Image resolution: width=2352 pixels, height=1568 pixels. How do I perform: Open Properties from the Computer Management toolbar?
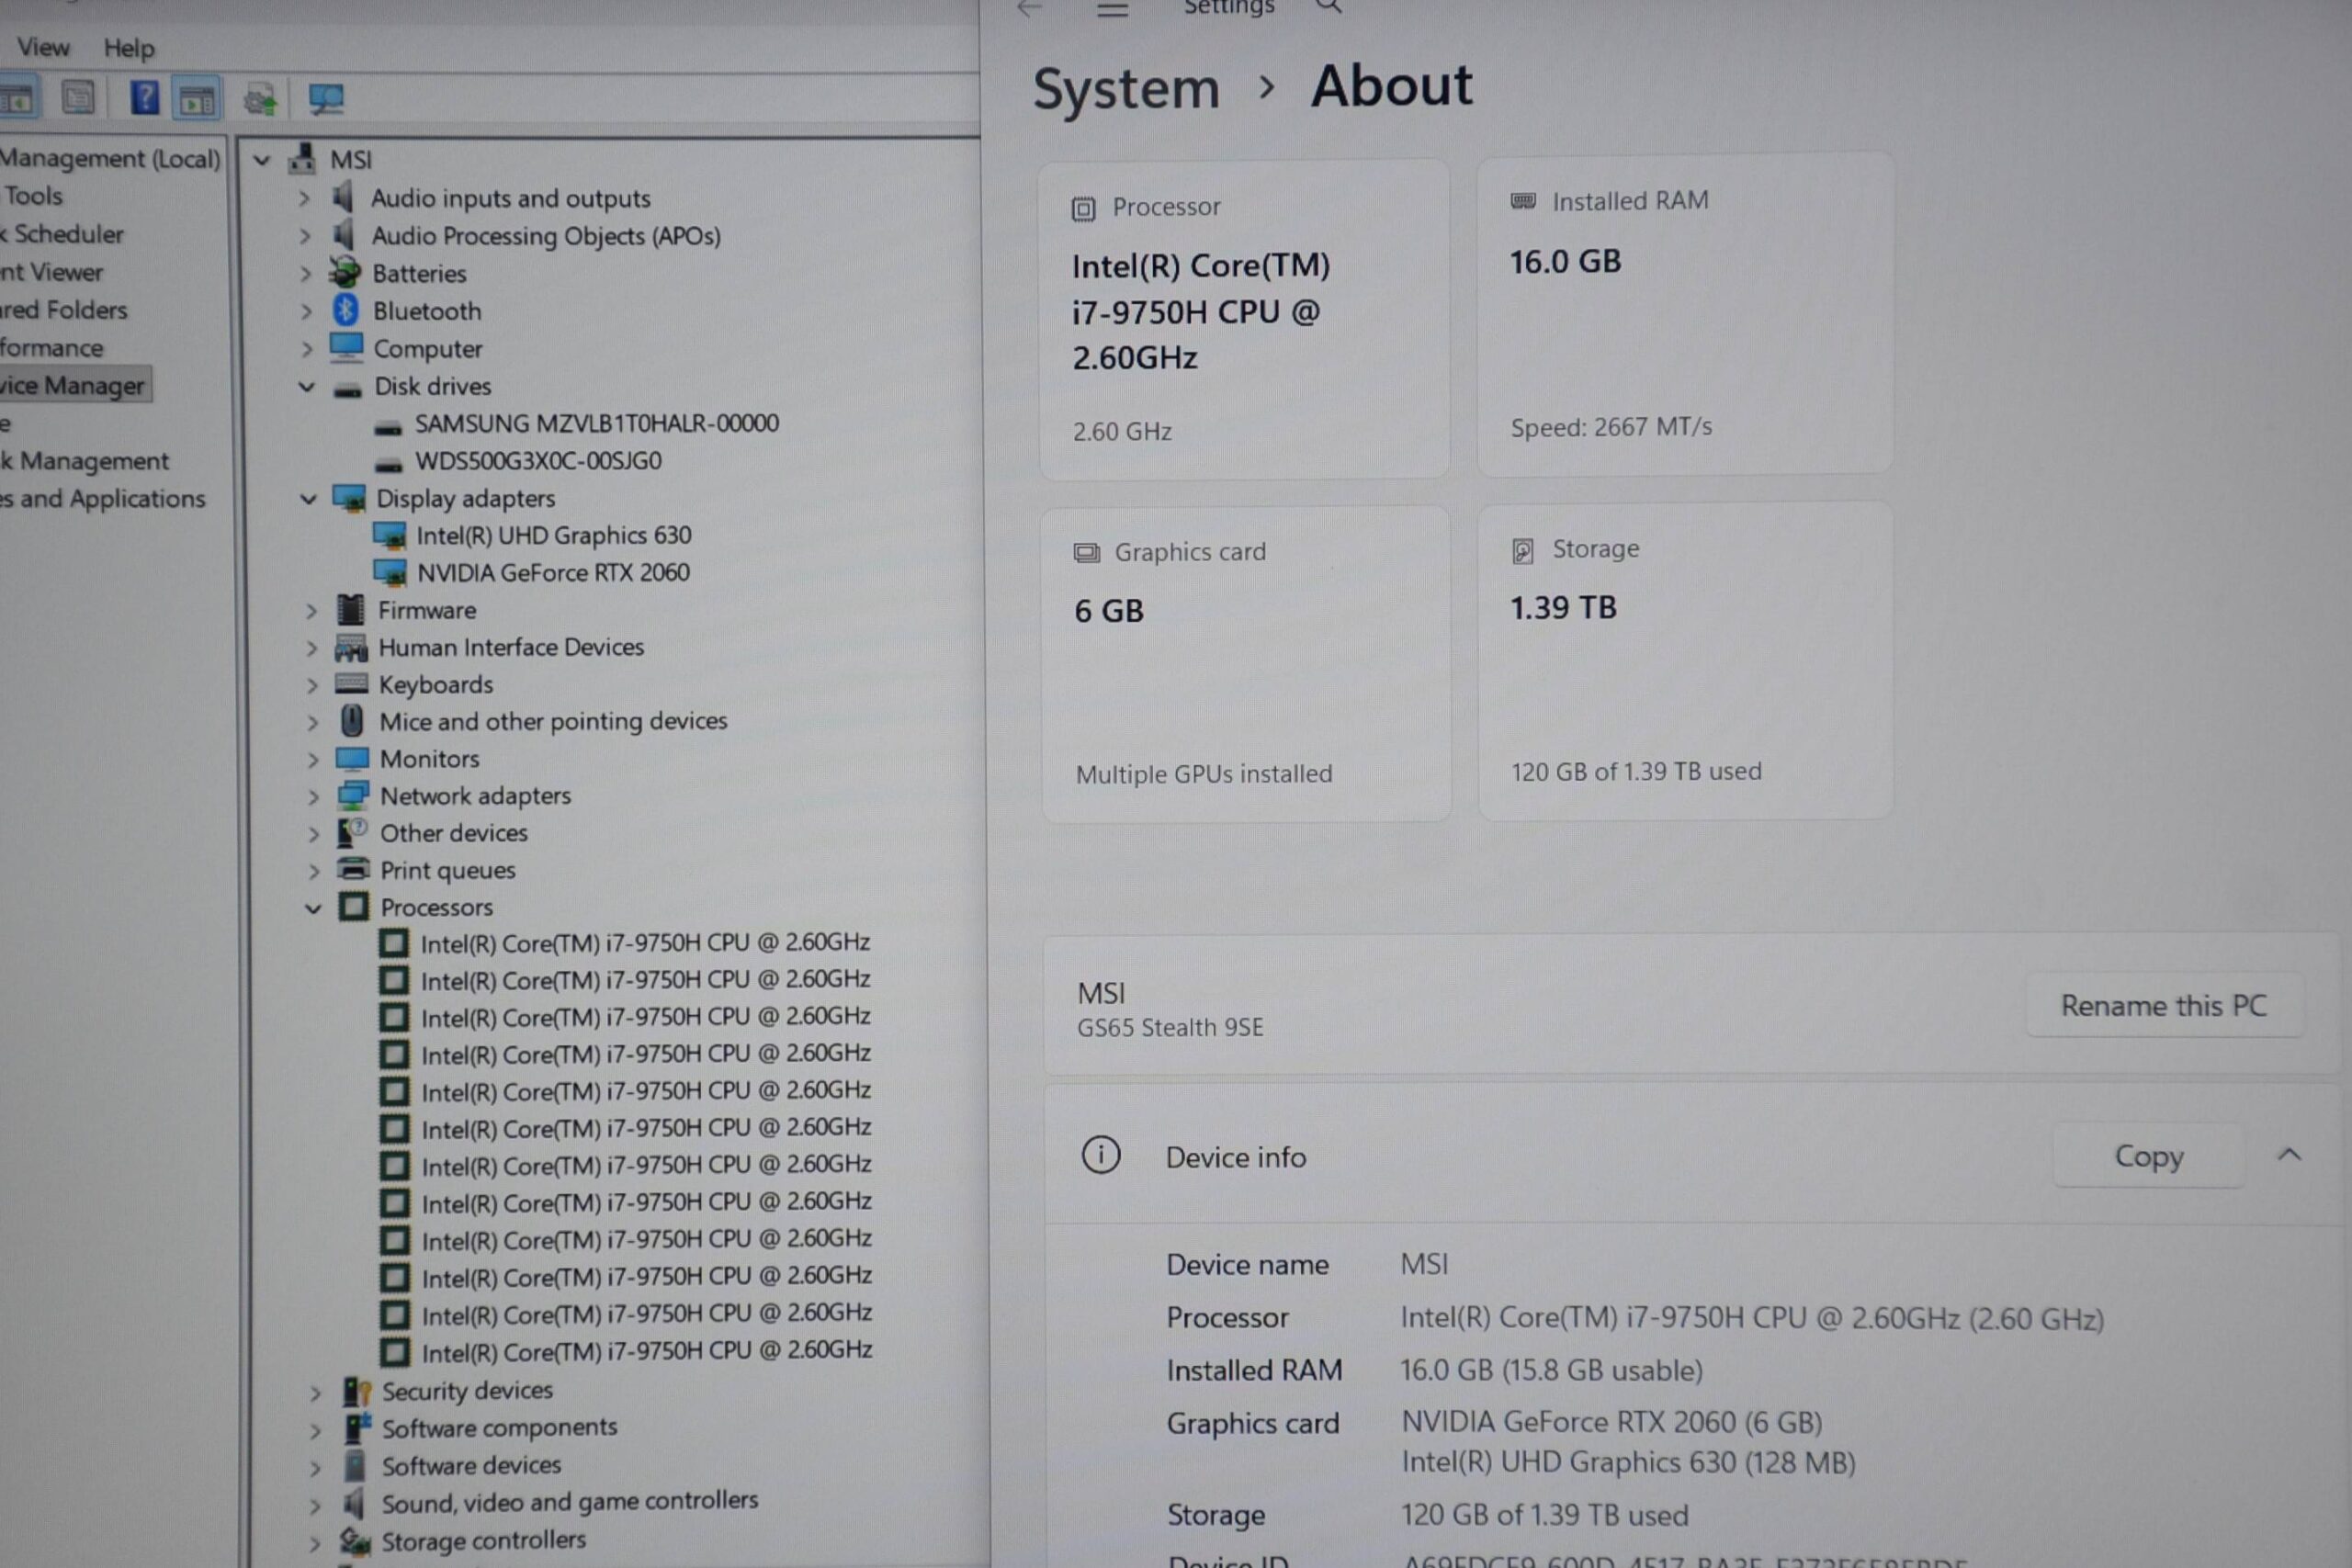pyautogui.click(x=78, y=98)
